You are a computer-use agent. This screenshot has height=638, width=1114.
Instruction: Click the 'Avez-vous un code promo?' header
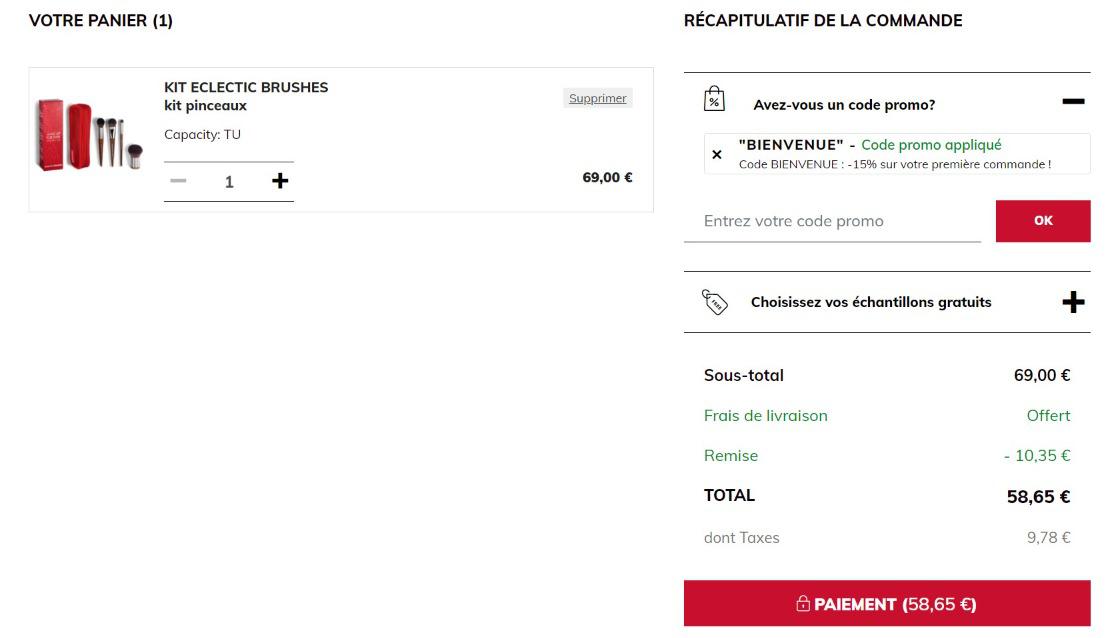[844, 105]
